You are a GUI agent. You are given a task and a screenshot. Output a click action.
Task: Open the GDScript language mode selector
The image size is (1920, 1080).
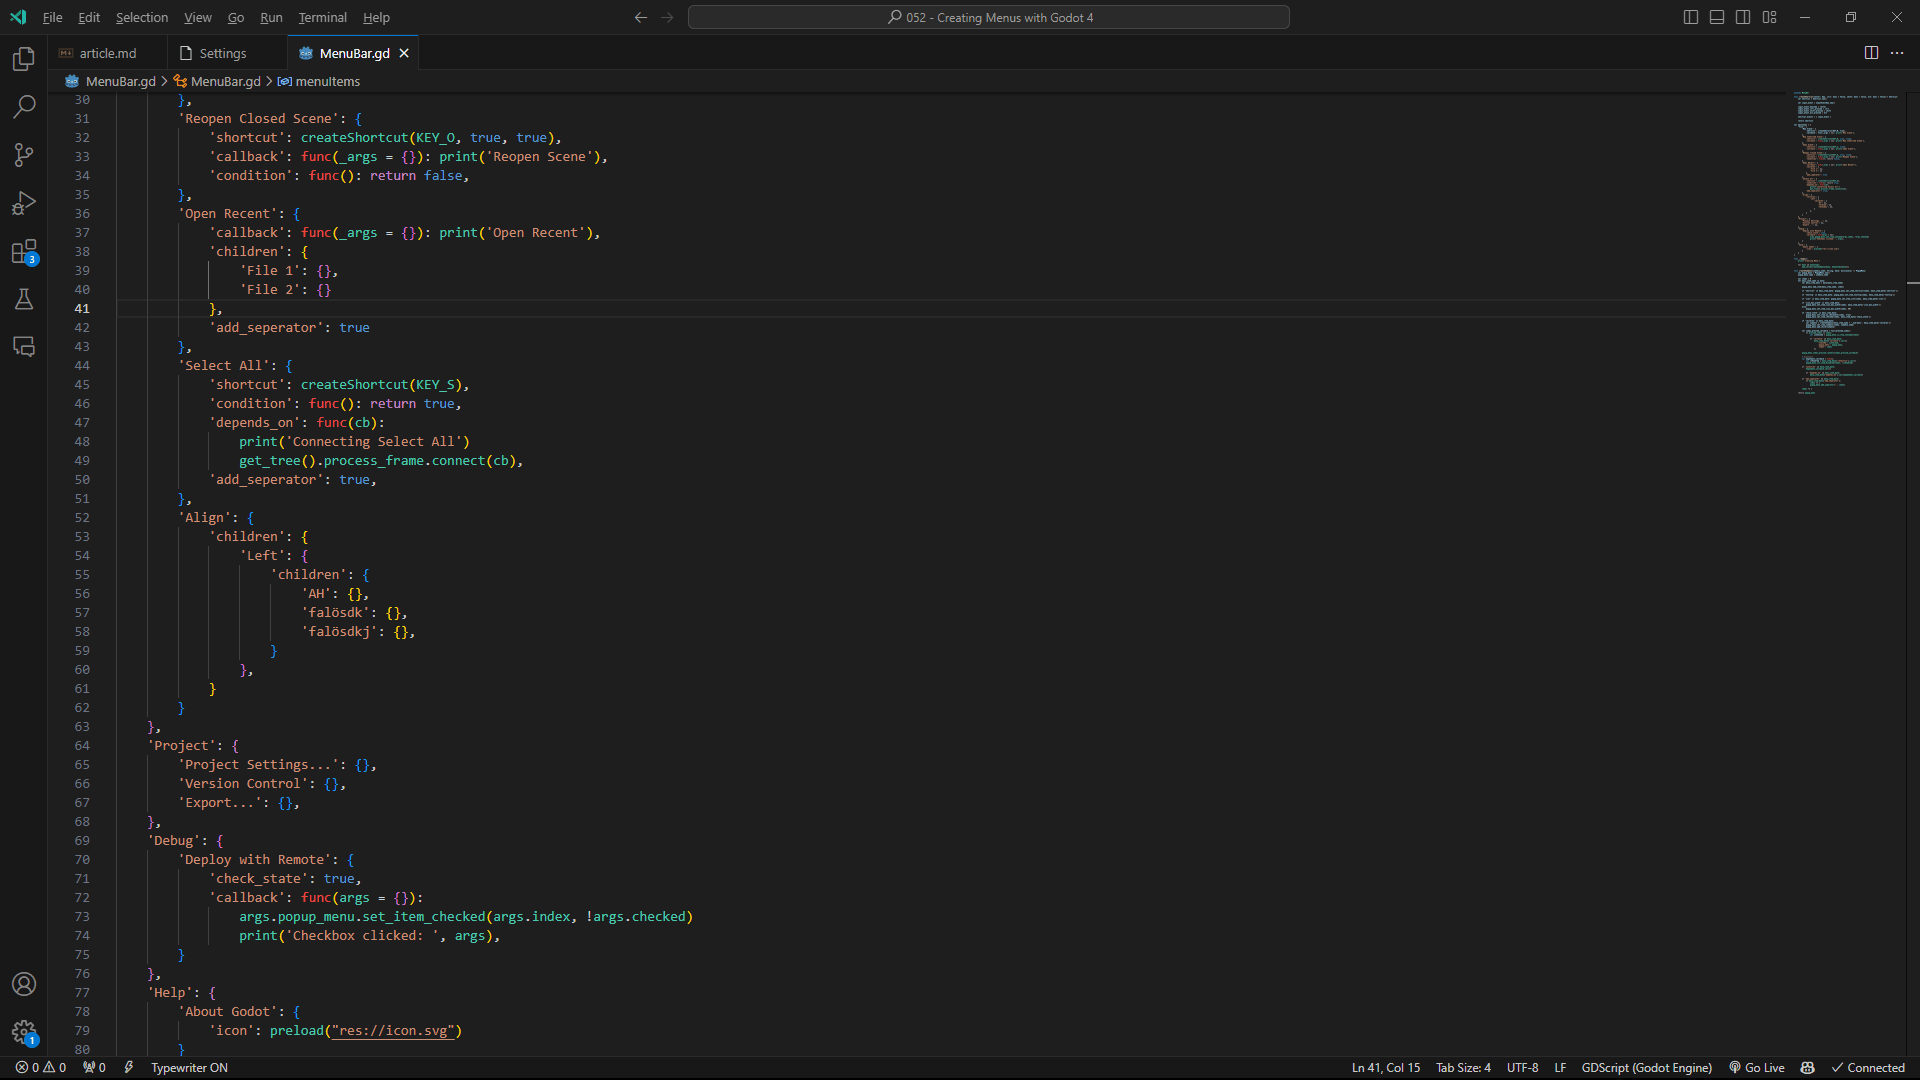pyautogui.click(x=1646, y=1068)
